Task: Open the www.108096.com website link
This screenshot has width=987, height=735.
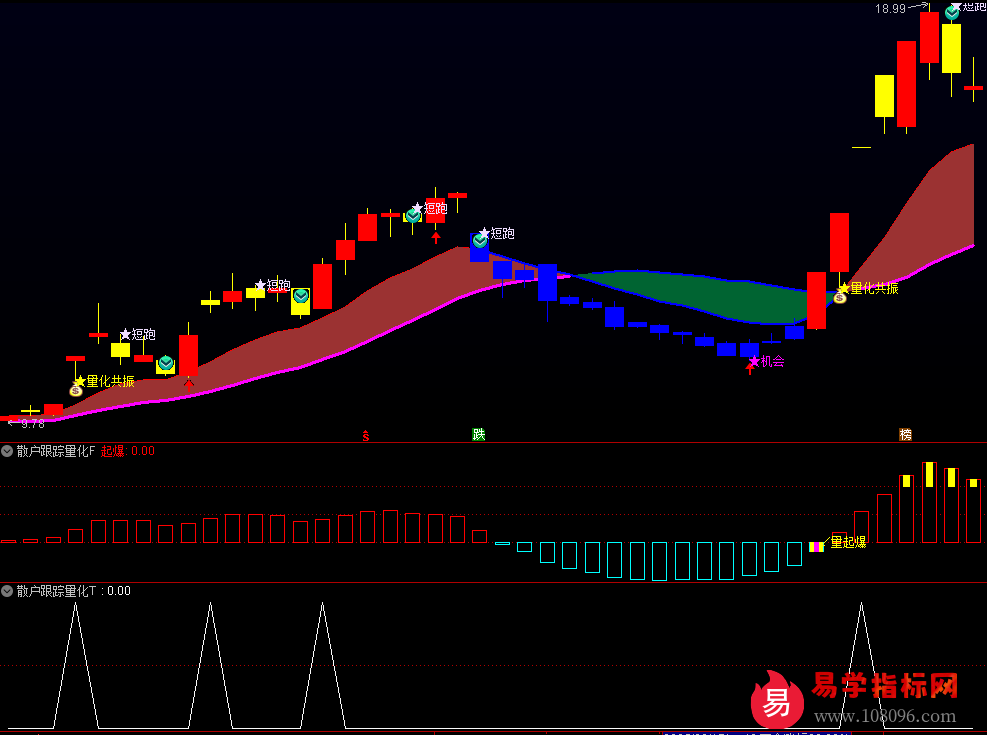Action: click(884, 716)
